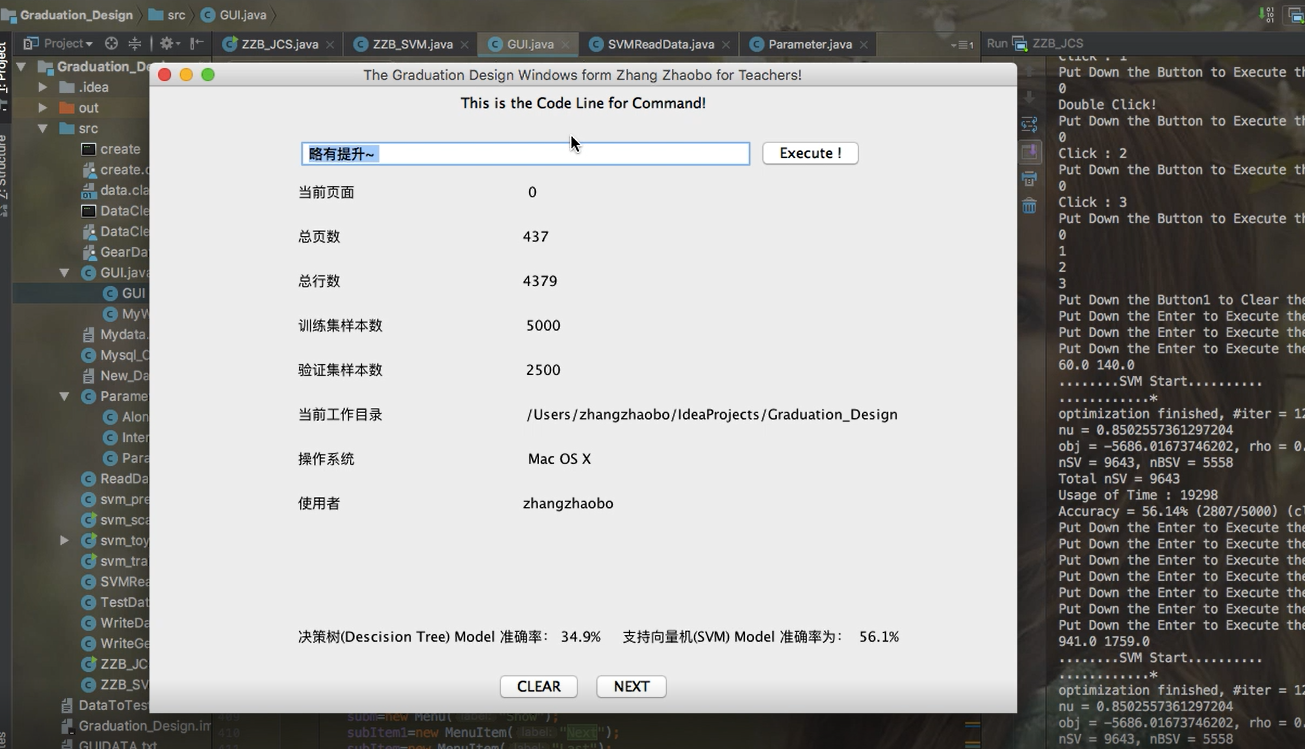Click the ZZB_SV class file icon
The image size is (1305, 749).
point(89,685)
